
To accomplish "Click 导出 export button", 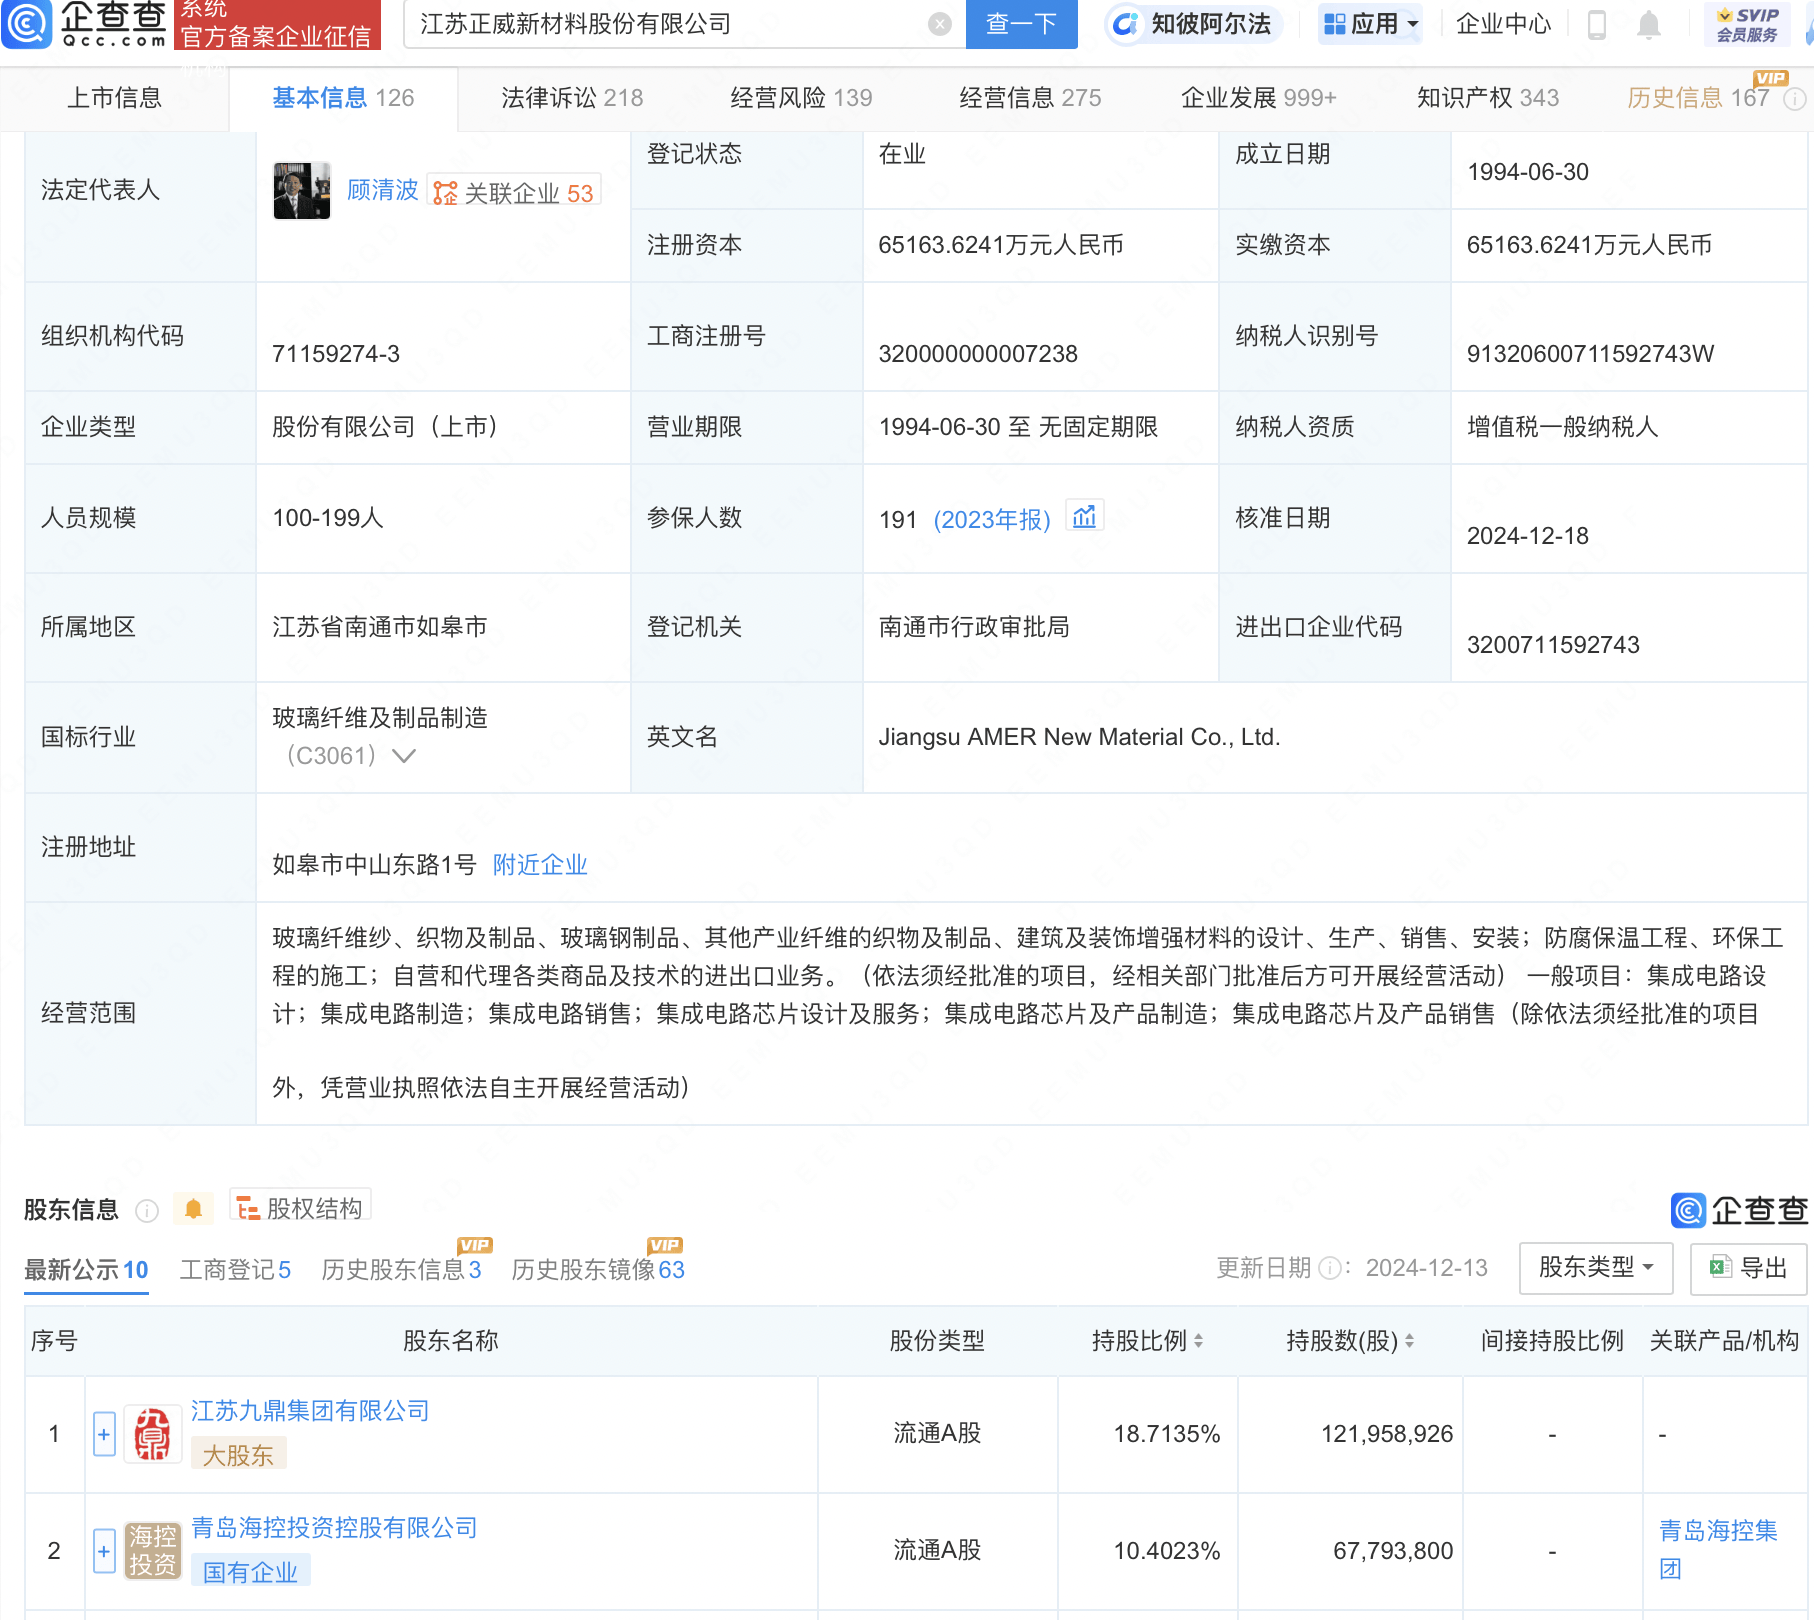I will 1748,1268.
